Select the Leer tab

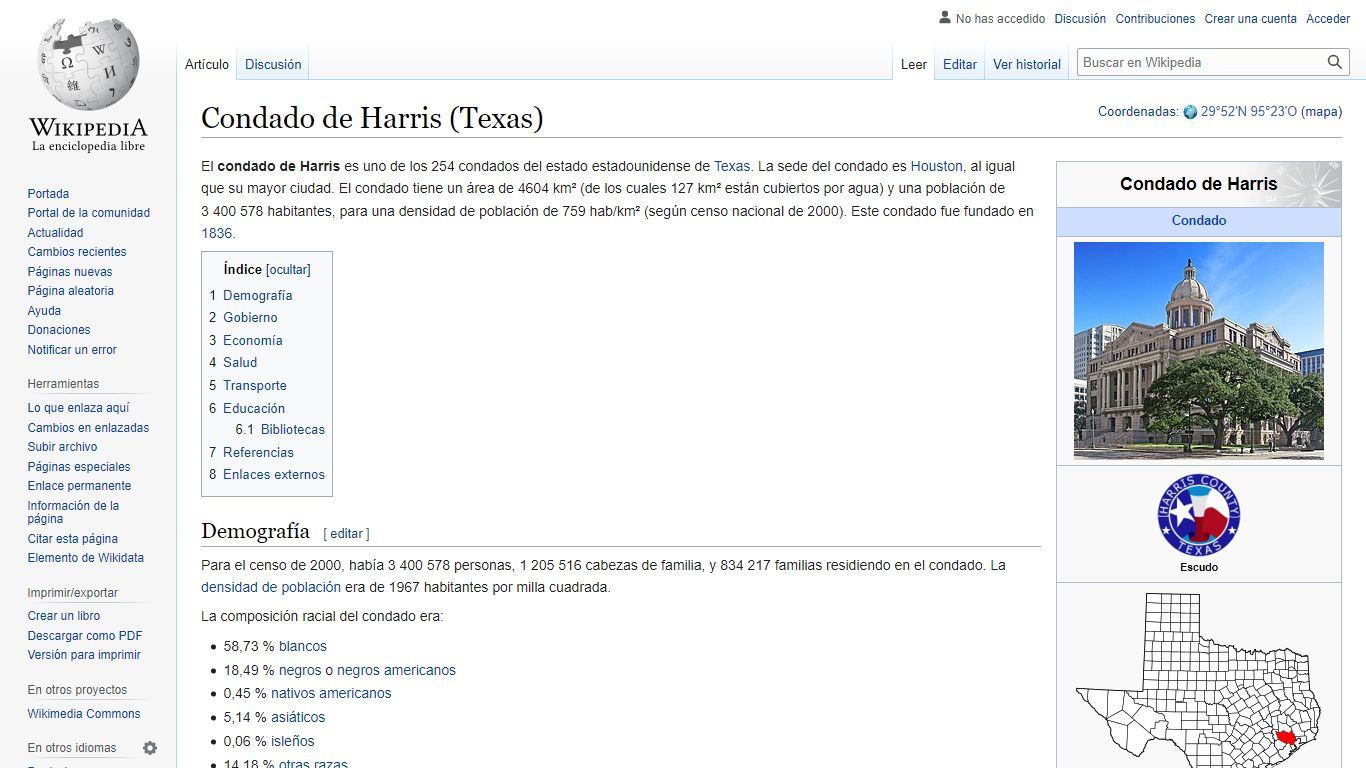tap(914, 64)
